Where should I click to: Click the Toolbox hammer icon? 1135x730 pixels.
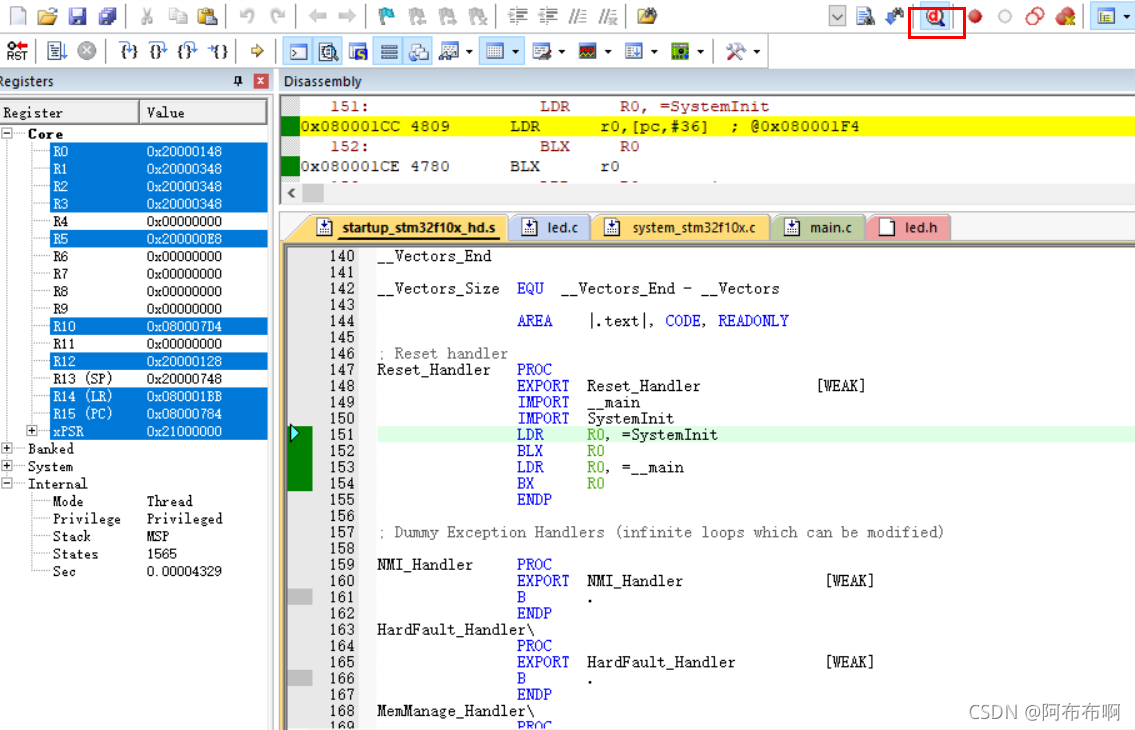tap(735, 51)
